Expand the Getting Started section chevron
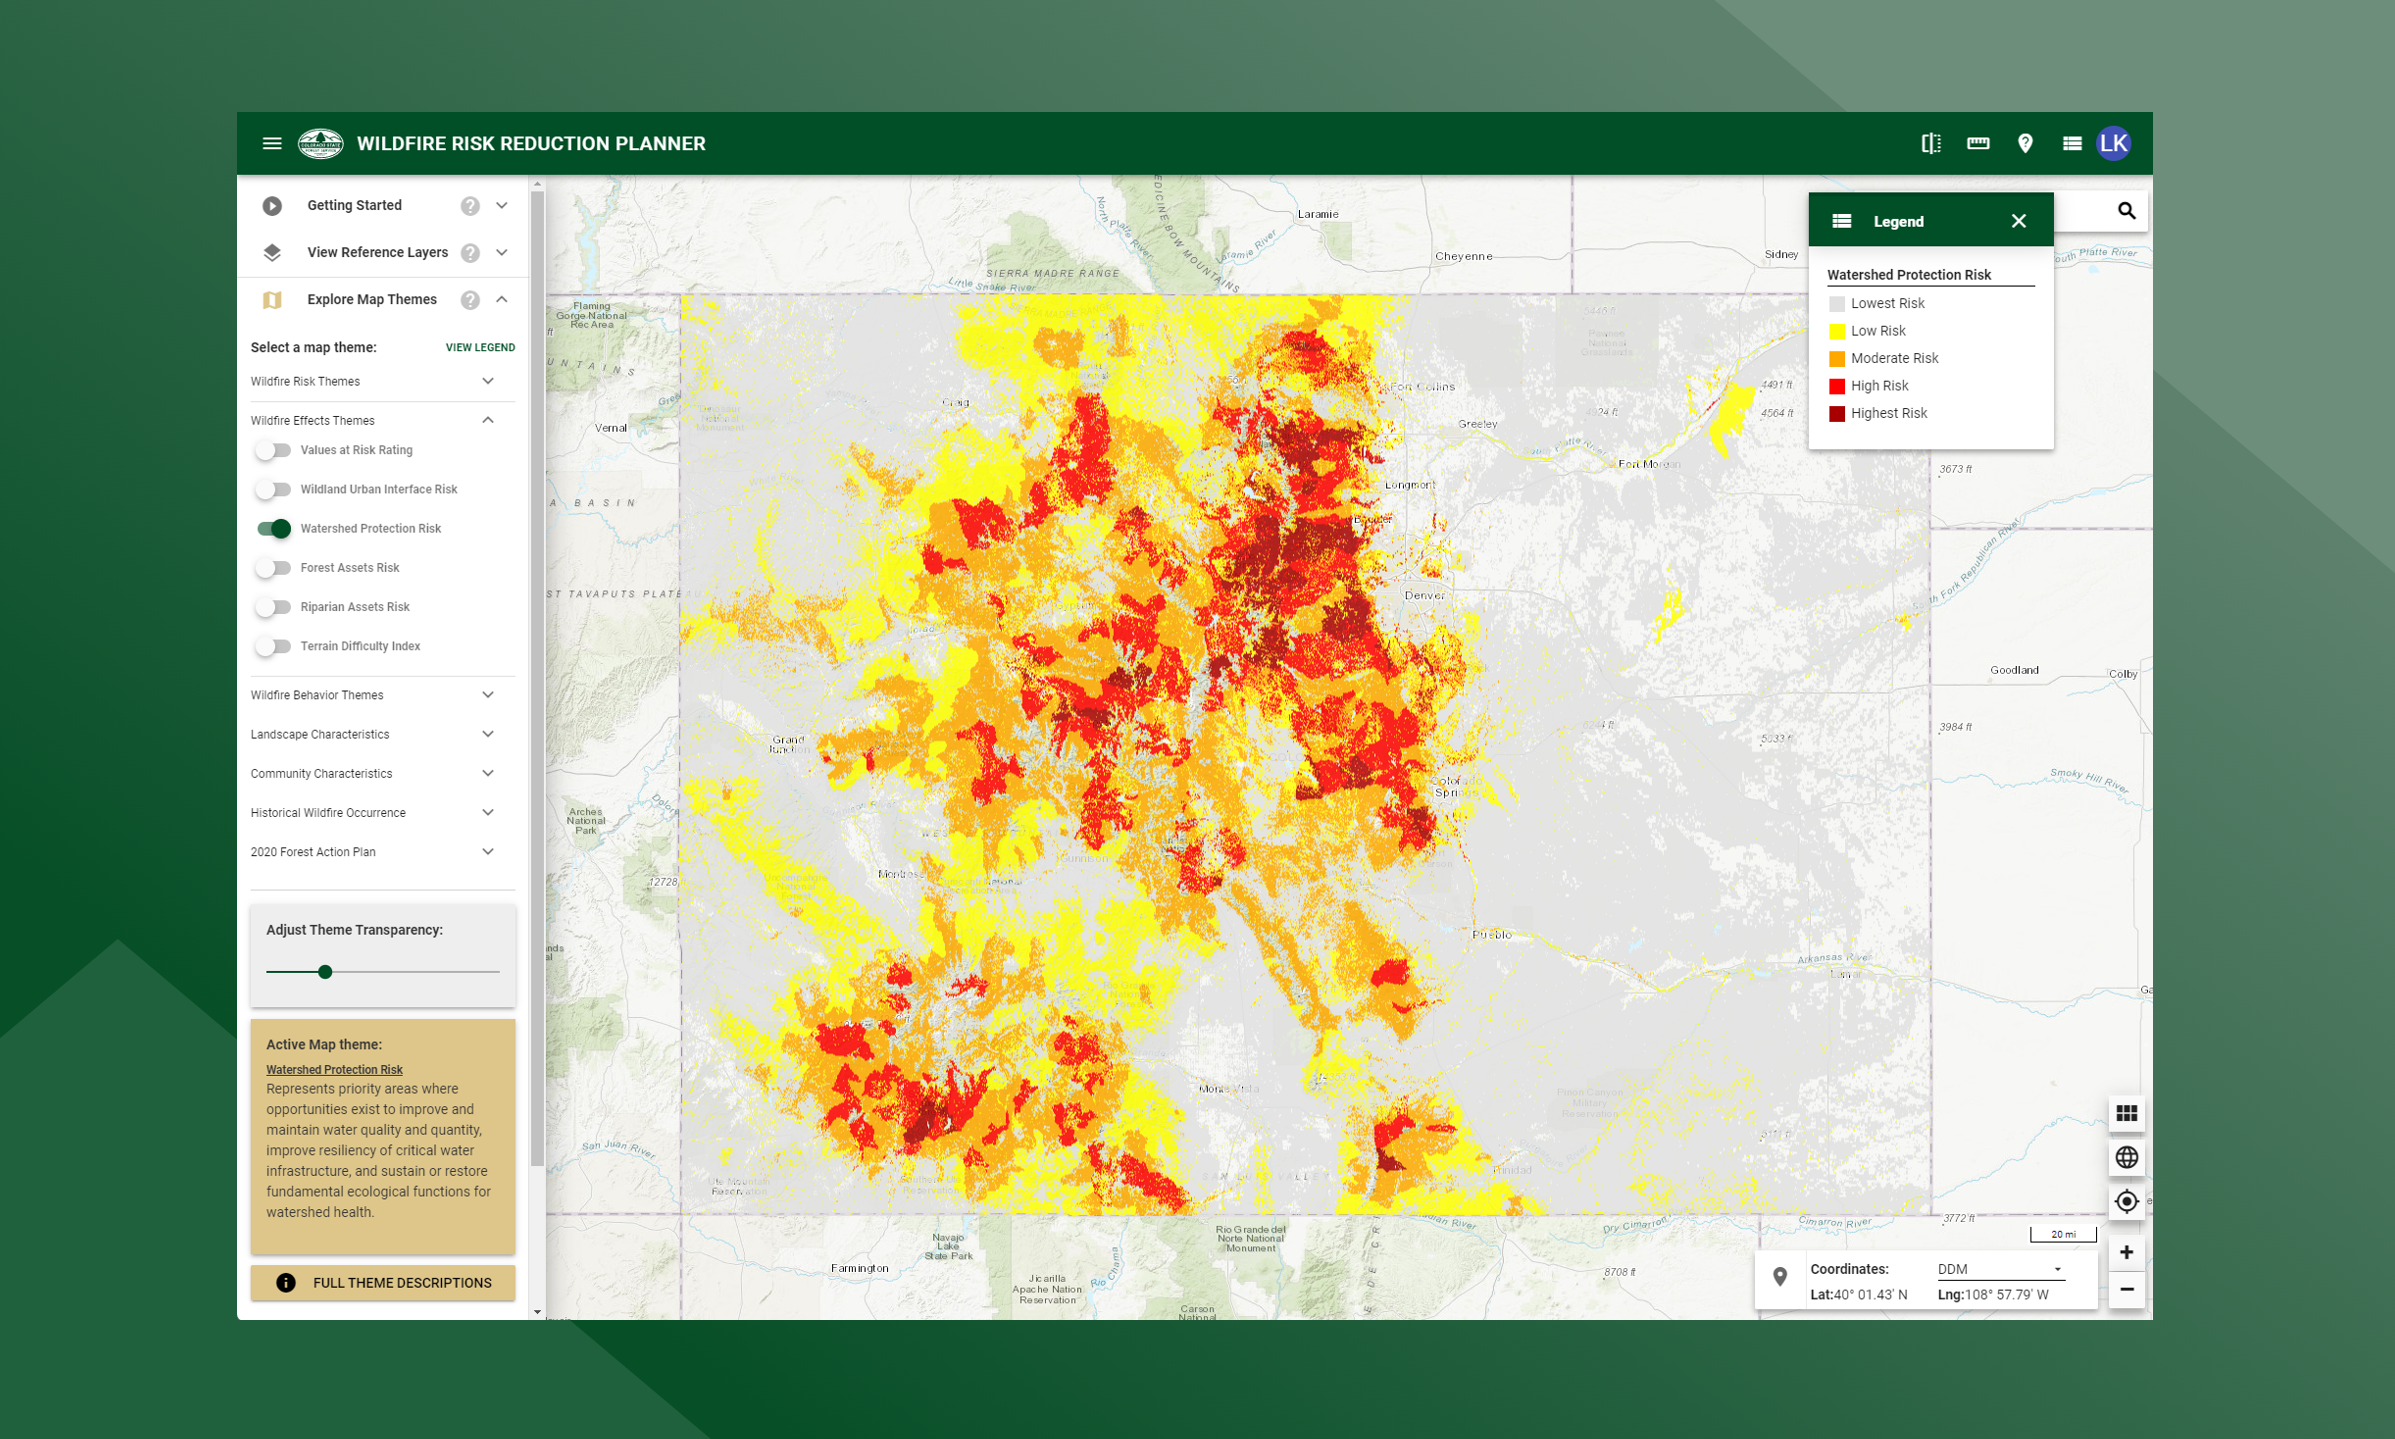This screenshot has width=2395, height=1439. 502,206
